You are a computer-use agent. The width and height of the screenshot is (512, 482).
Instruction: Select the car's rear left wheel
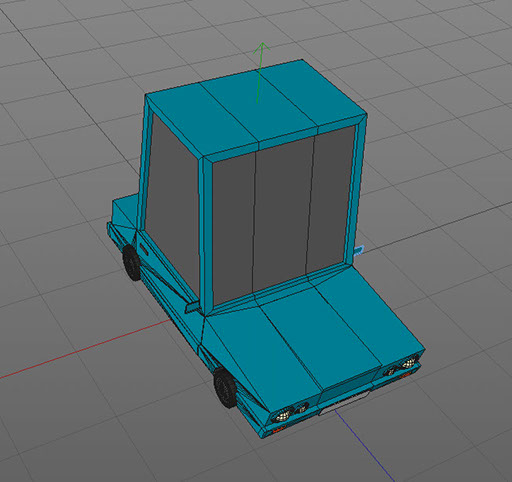point(132,262)
